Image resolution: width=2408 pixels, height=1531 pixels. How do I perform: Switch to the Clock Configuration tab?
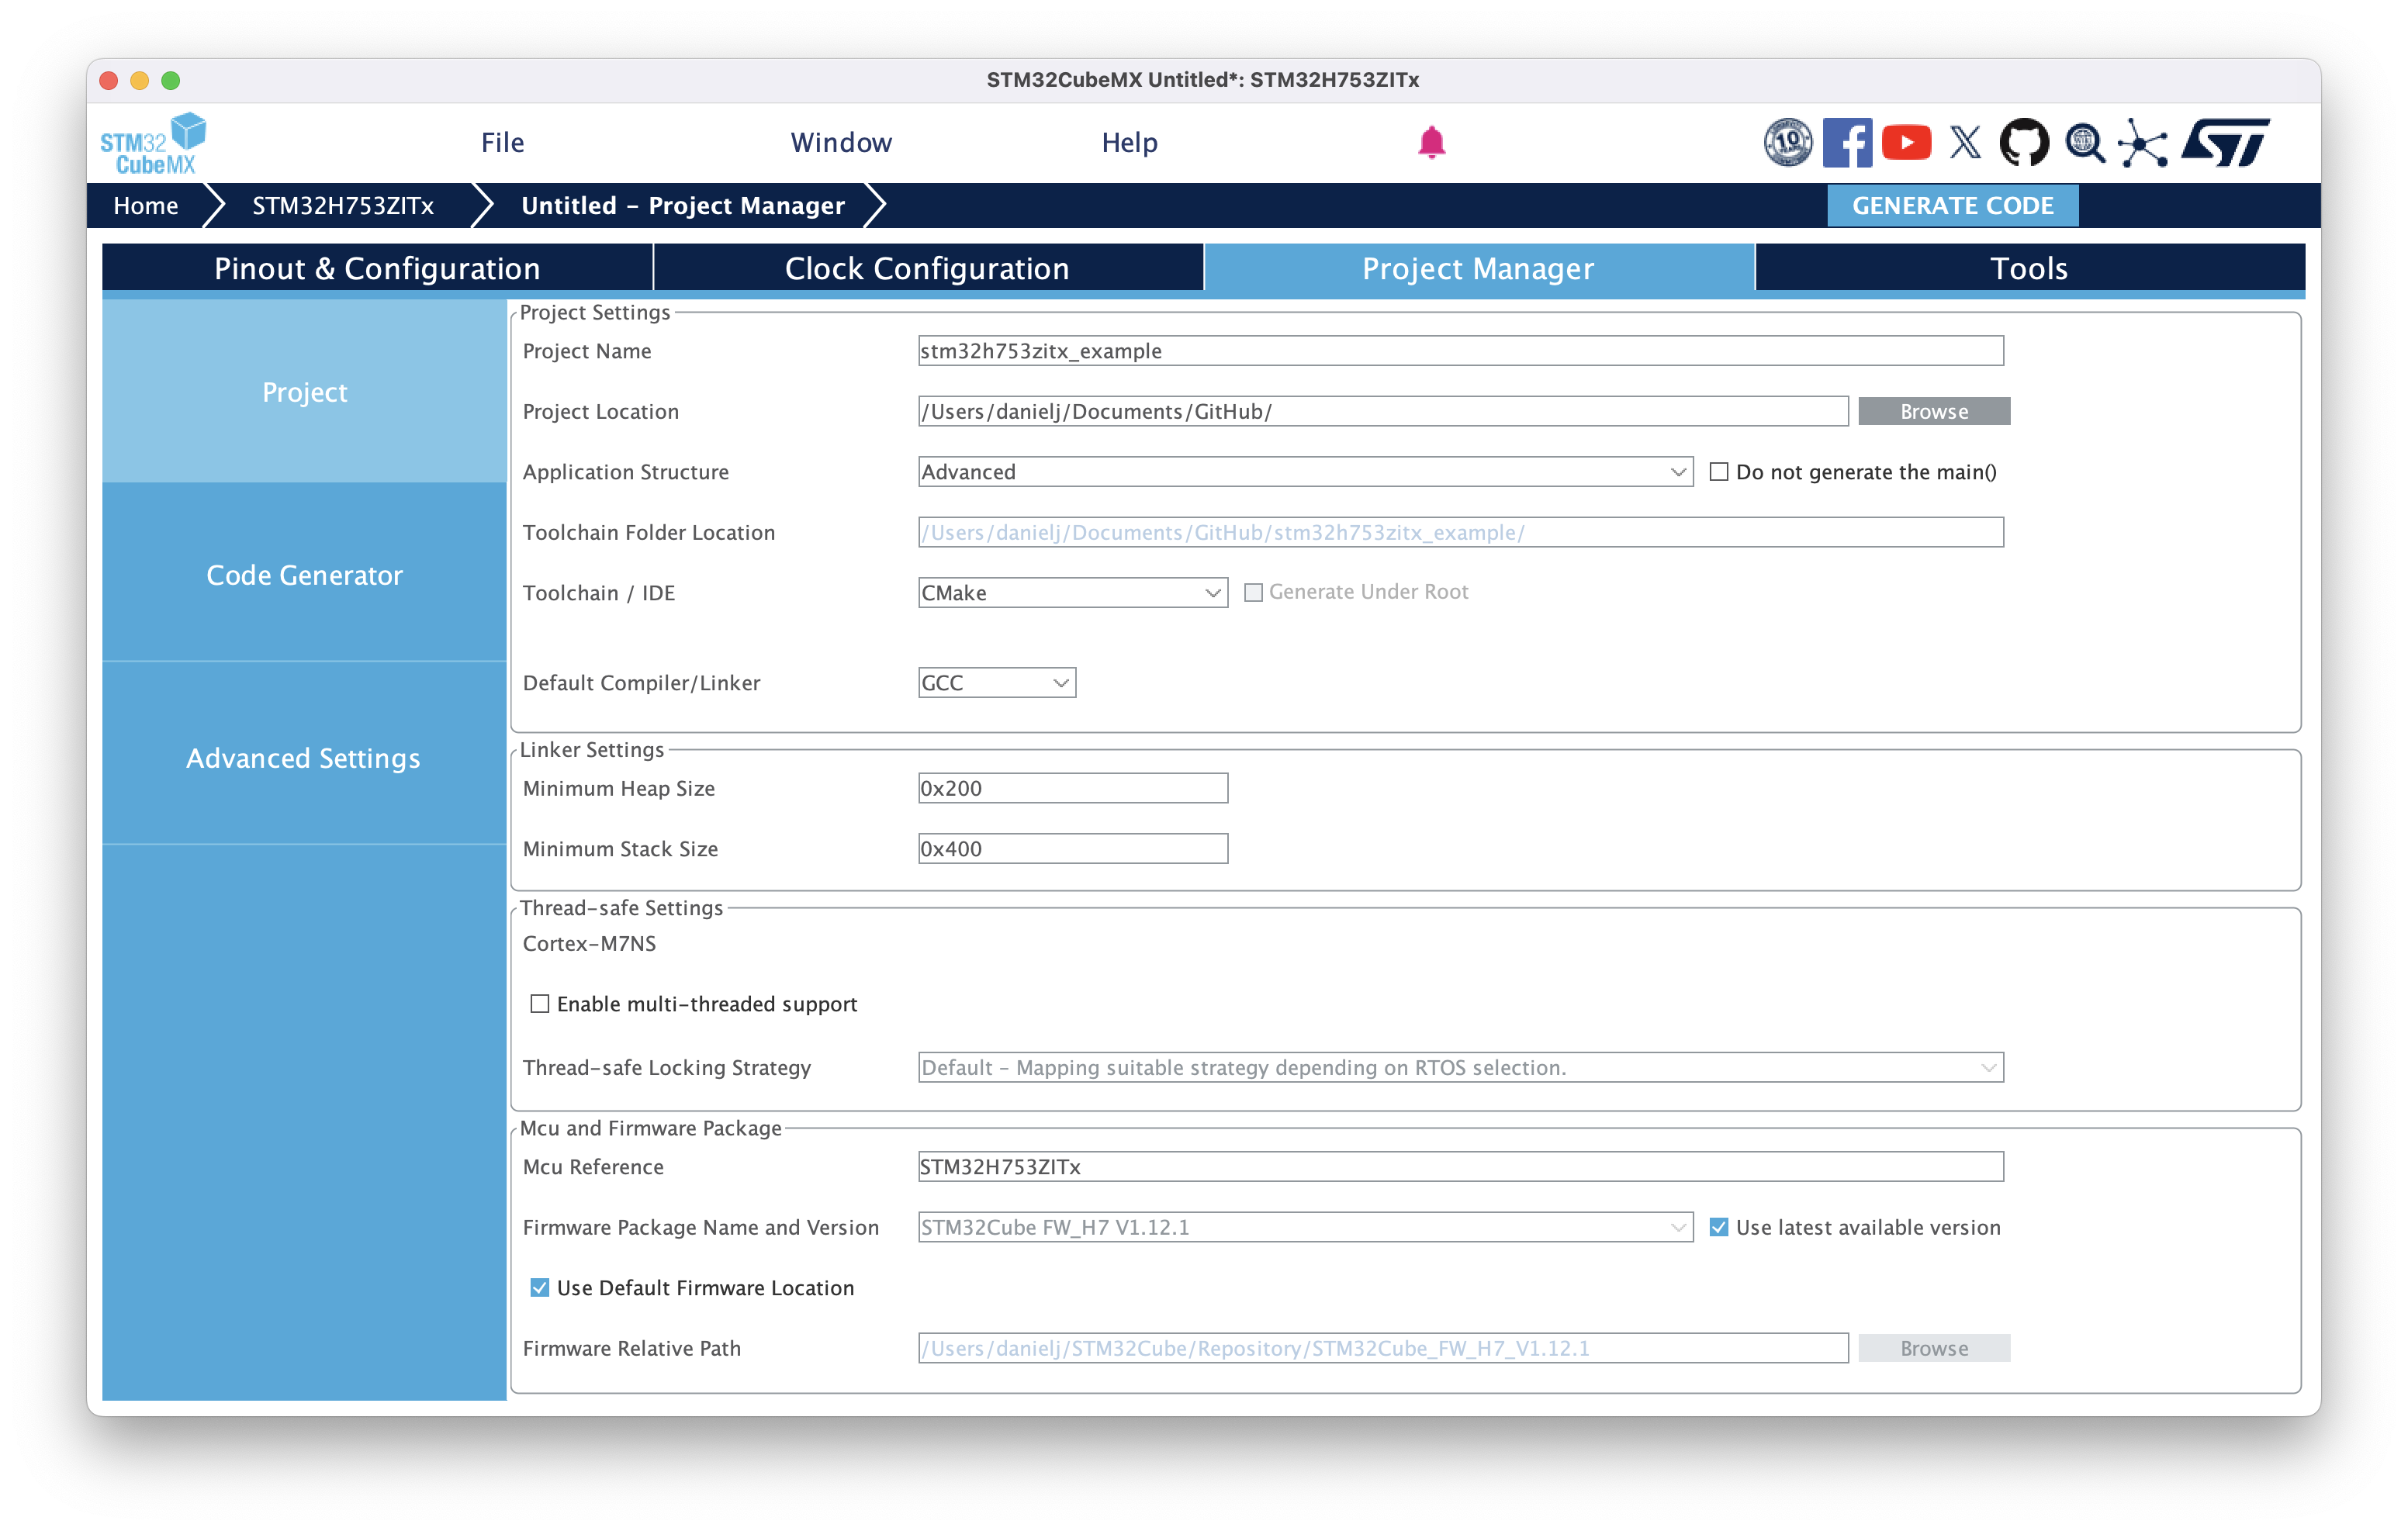[927, 268]
